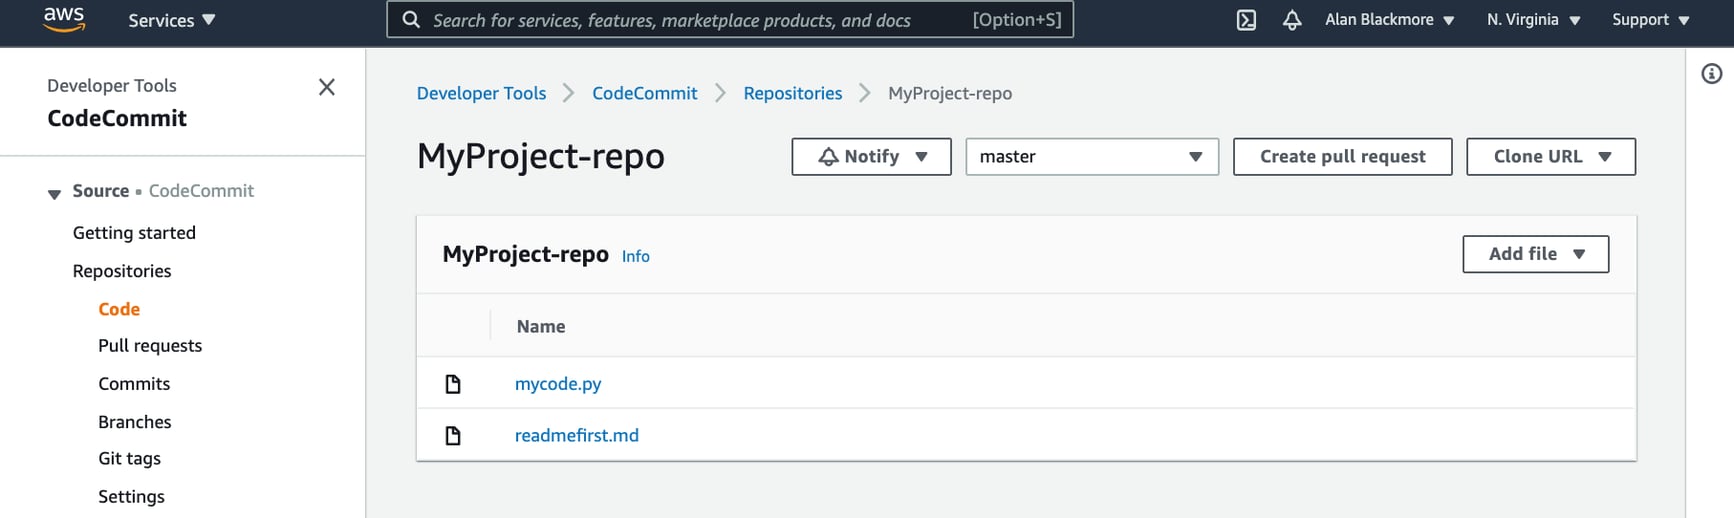Image resolution: width=1734 pixels, height=518 pixels.
Task: Close the Developer Tools side panel
Action: (x=326, y=87)
